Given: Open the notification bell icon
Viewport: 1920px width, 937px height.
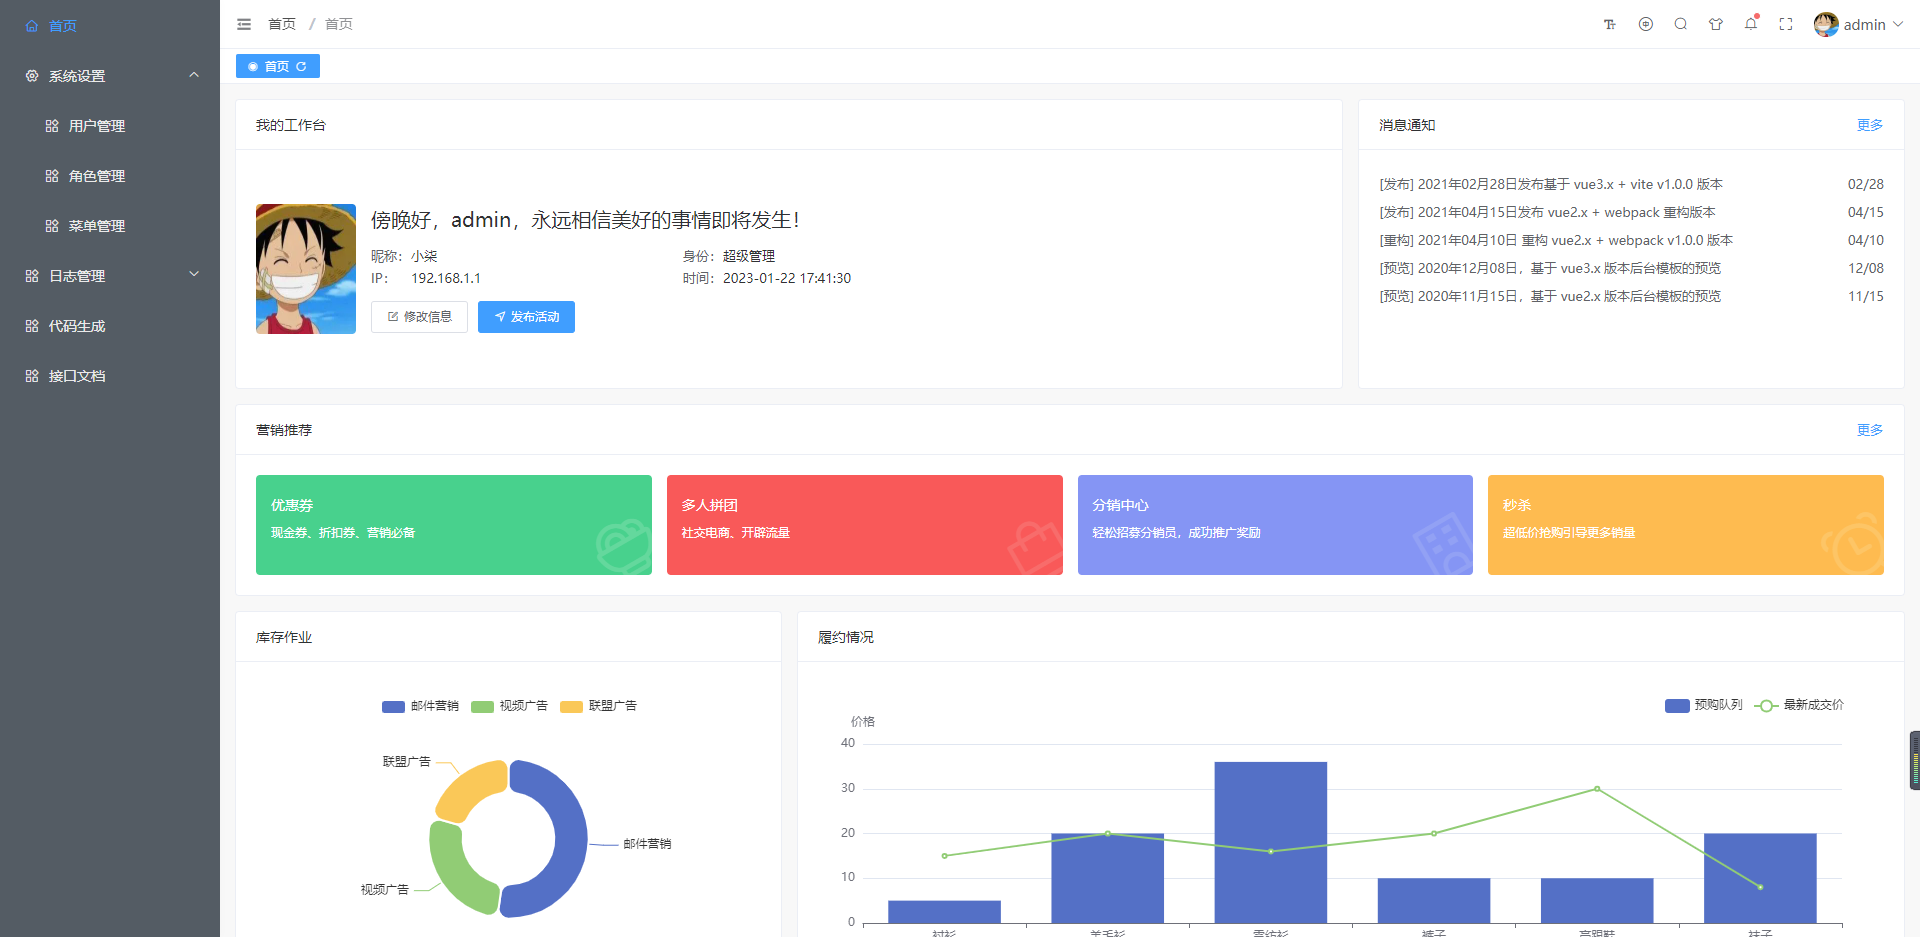Looking at the screenshot, I should click(x=1751, y=24).
